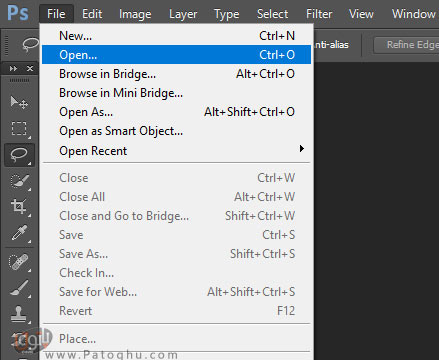Select the Lasso tool in toolbox
The width and height of the screenshot is (439, 360).
click(19, 155)
